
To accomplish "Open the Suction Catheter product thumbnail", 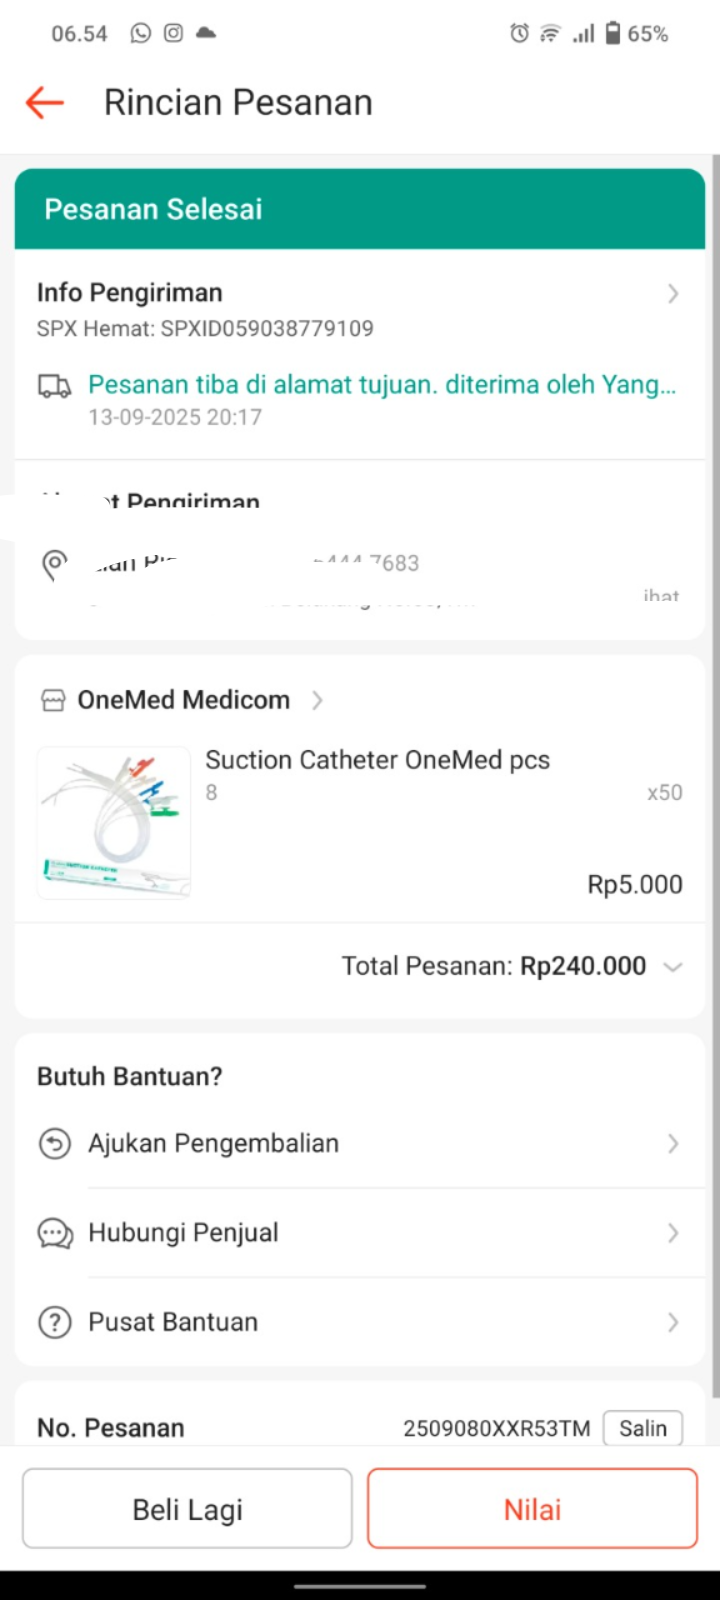I will click(114, 822).
